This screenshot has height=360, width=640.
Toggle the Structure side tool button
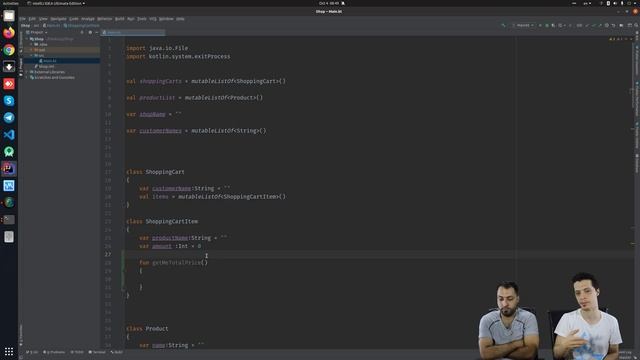click(x=21, y=41)
